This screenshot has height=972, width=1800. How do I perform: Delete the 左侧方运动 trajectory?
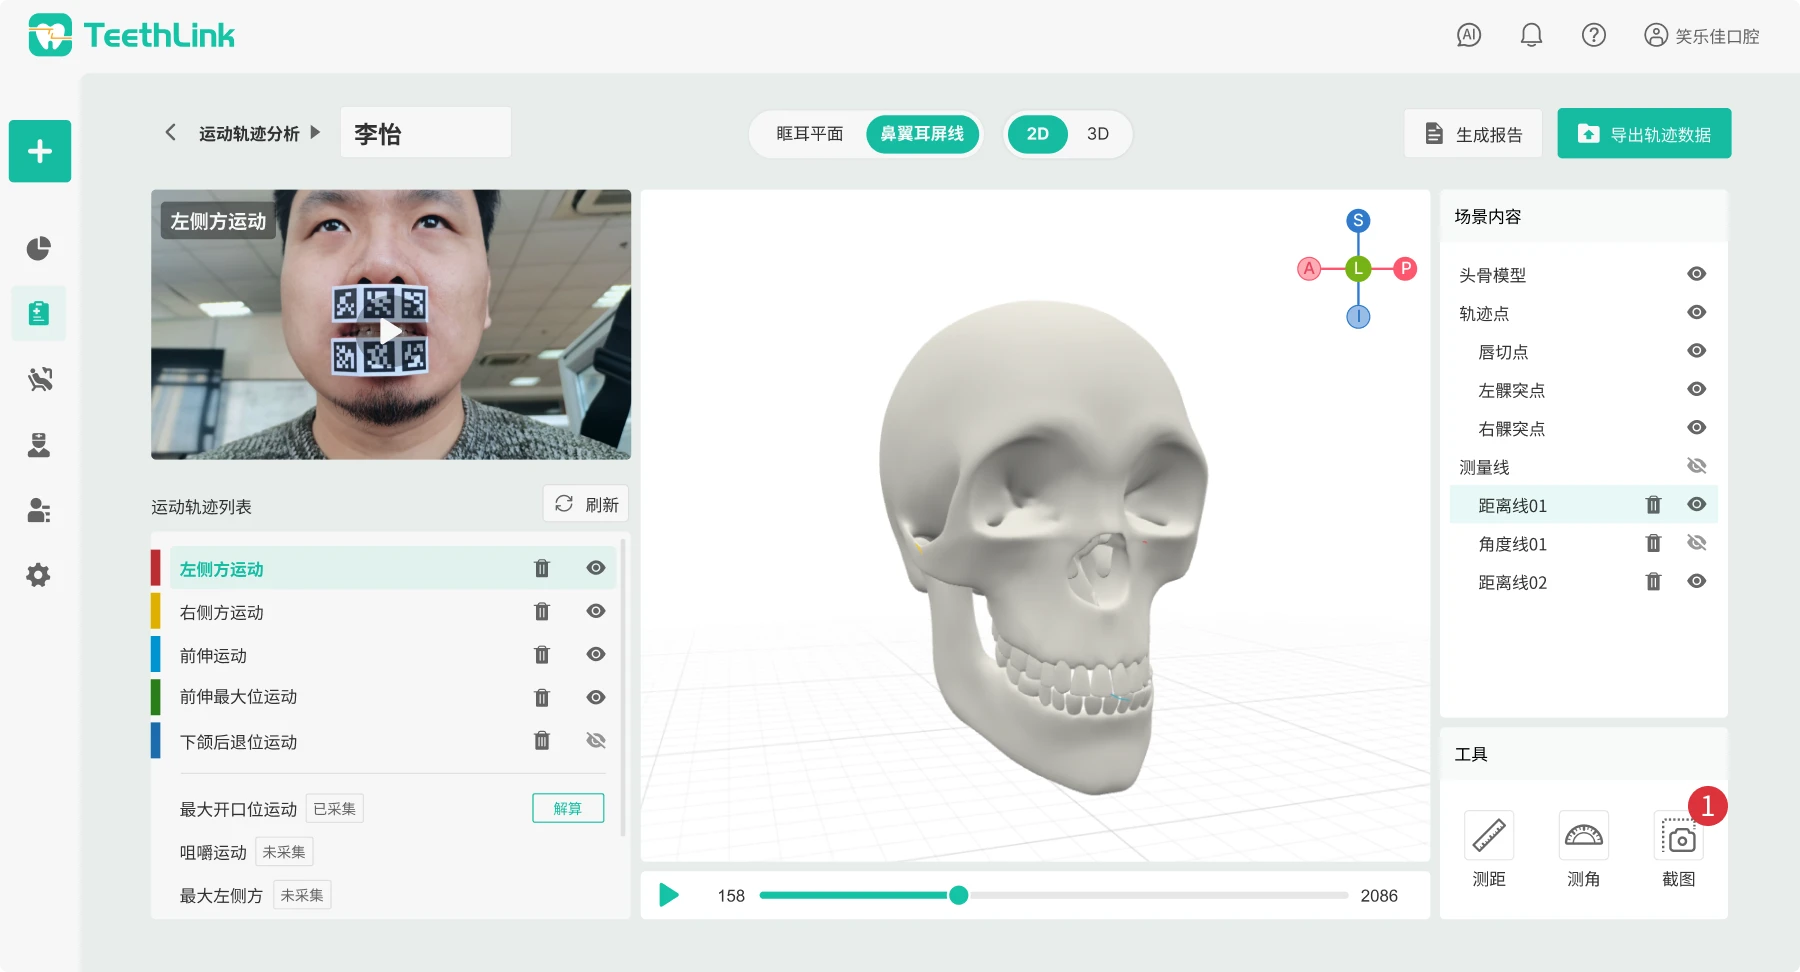[x=542, y=568]
